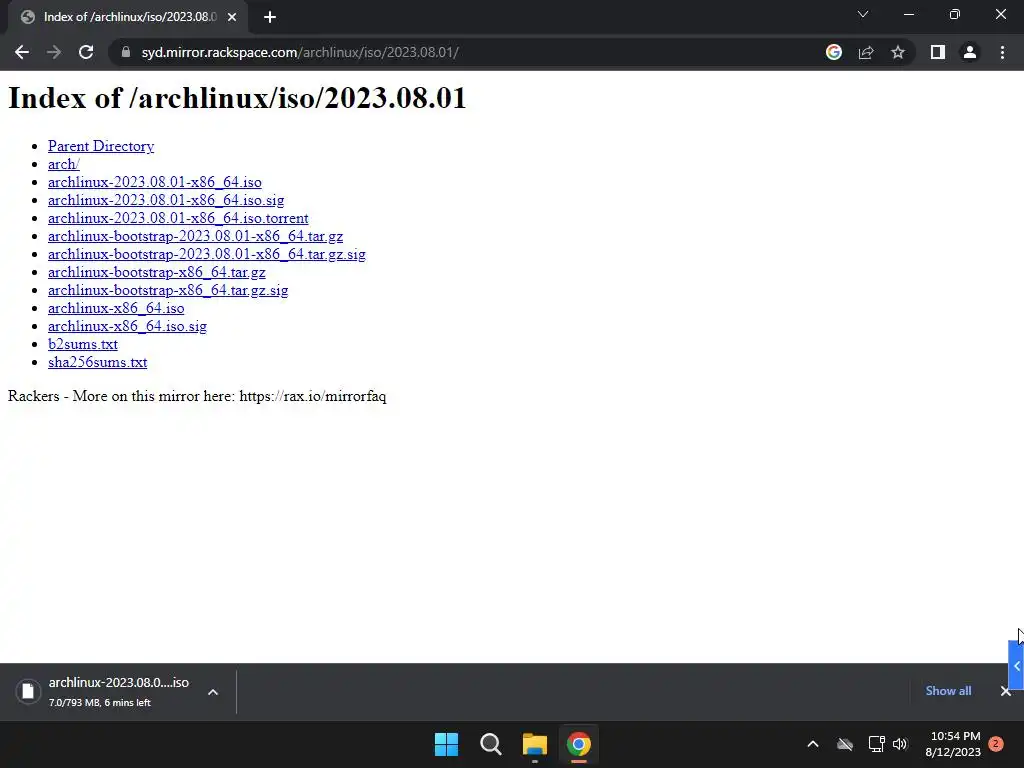Download archlinux-2023.08.01-x86_64.iso
This screenshot has height=768, width=1024.
(155, 182)
